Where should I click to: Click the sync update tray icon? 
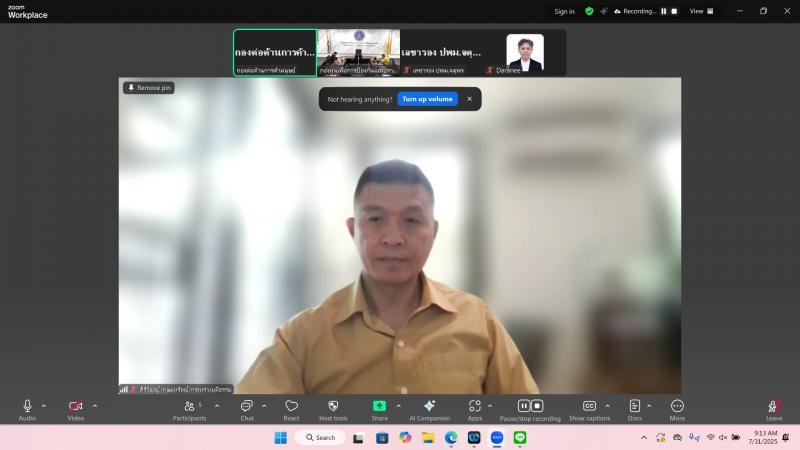(x=661, y=438)
